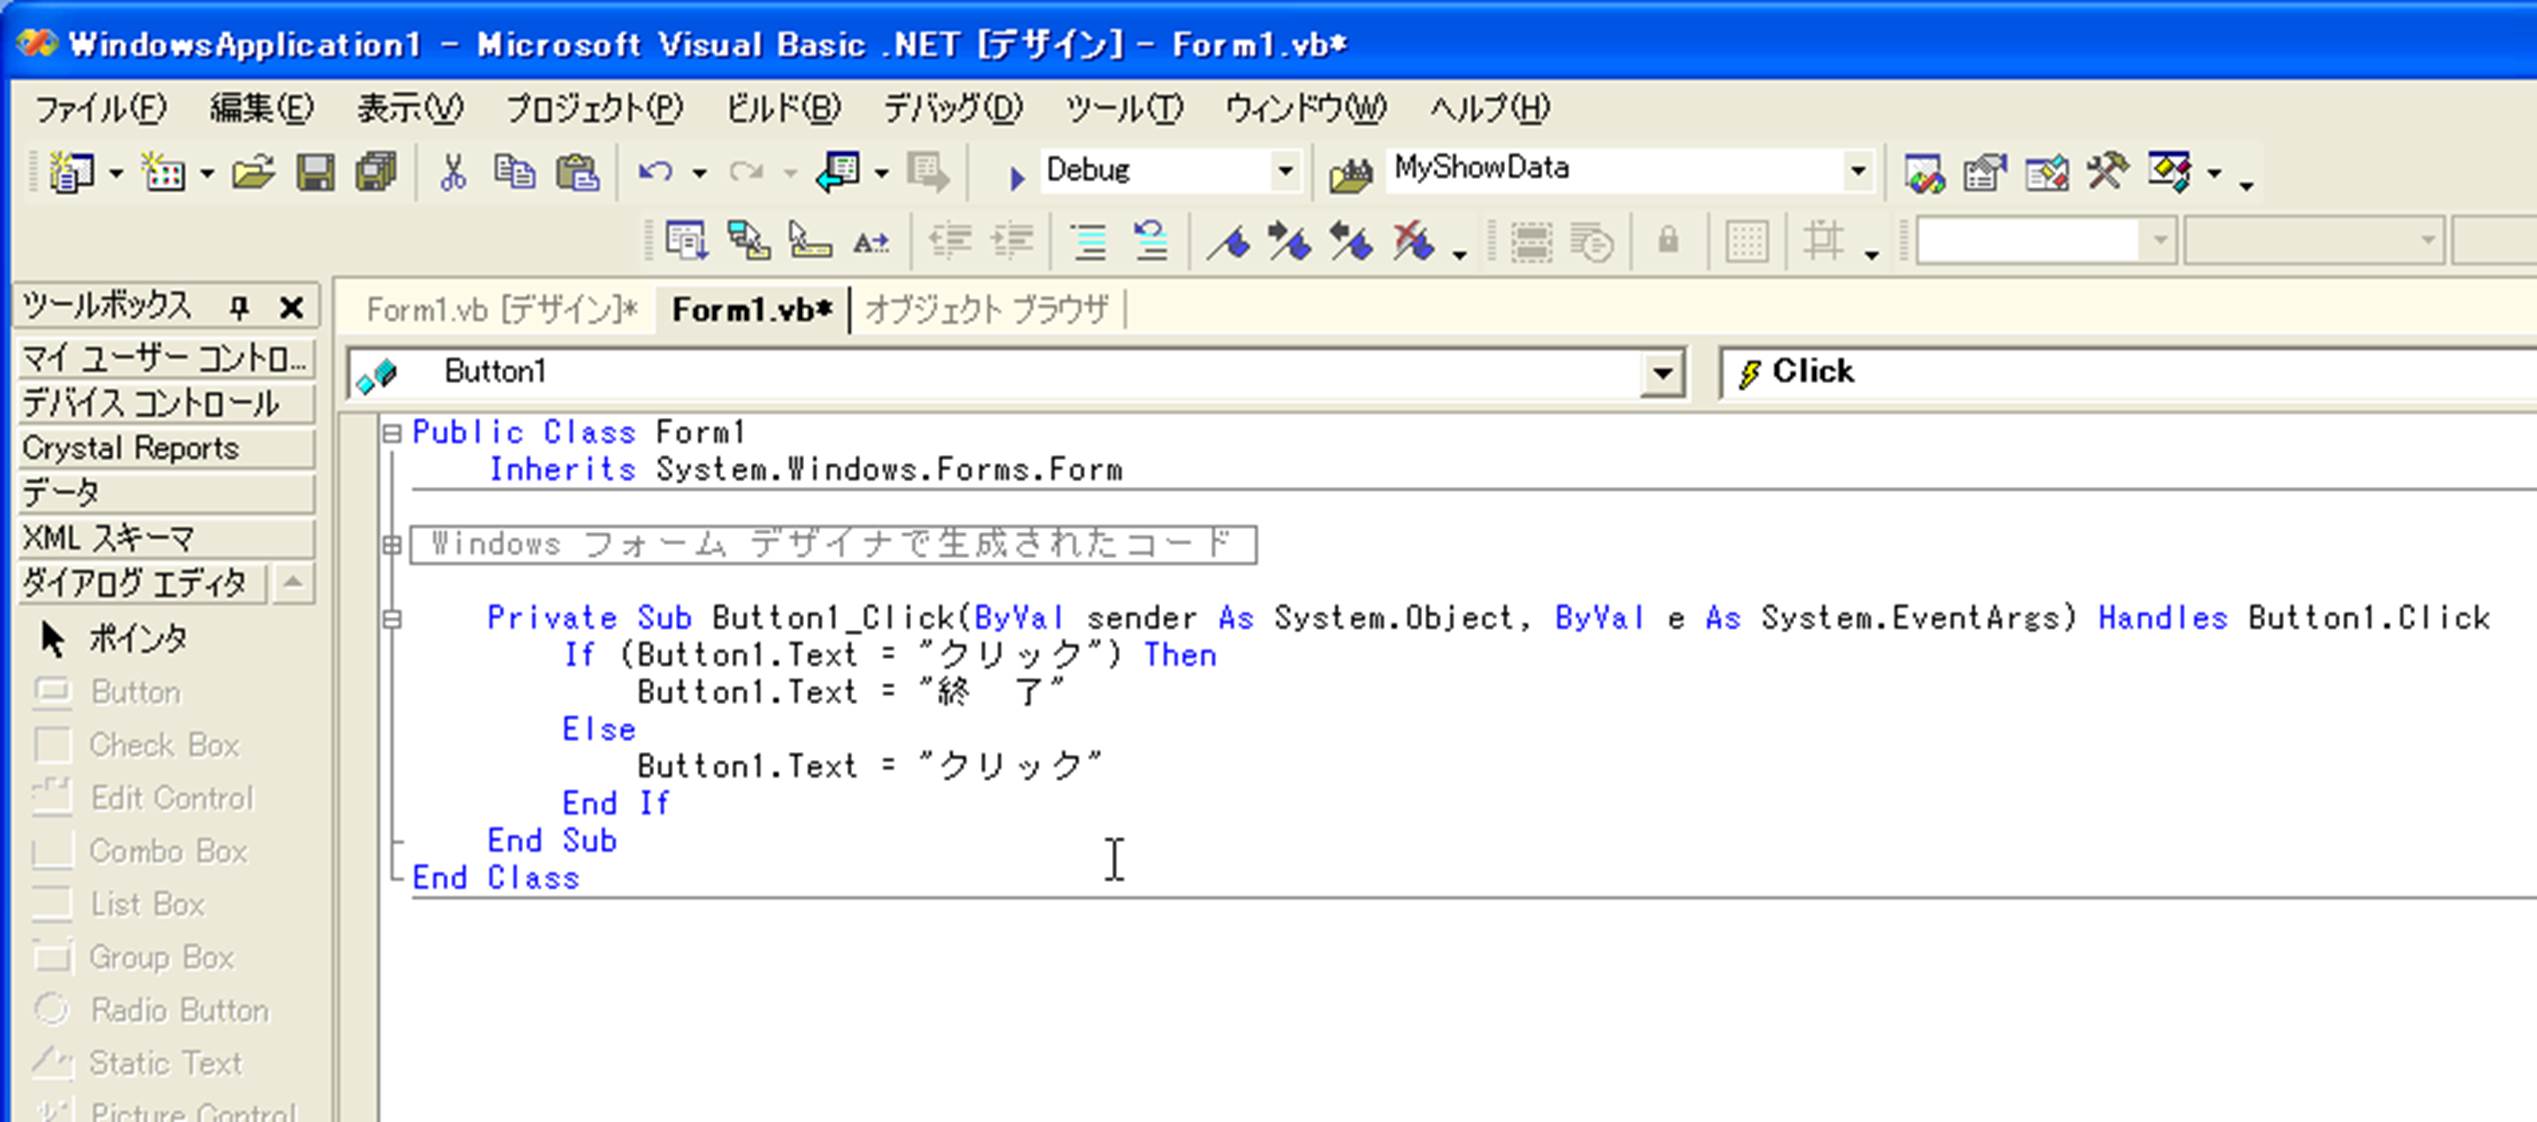This screenshot has height=1122, width=2537.
Task: Click the Paste clipboard icon
Action: pyautogui.click(x=577, y=173)
